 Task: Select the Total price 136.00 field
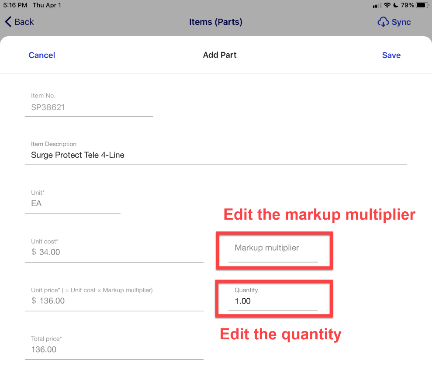pos(114,347)
